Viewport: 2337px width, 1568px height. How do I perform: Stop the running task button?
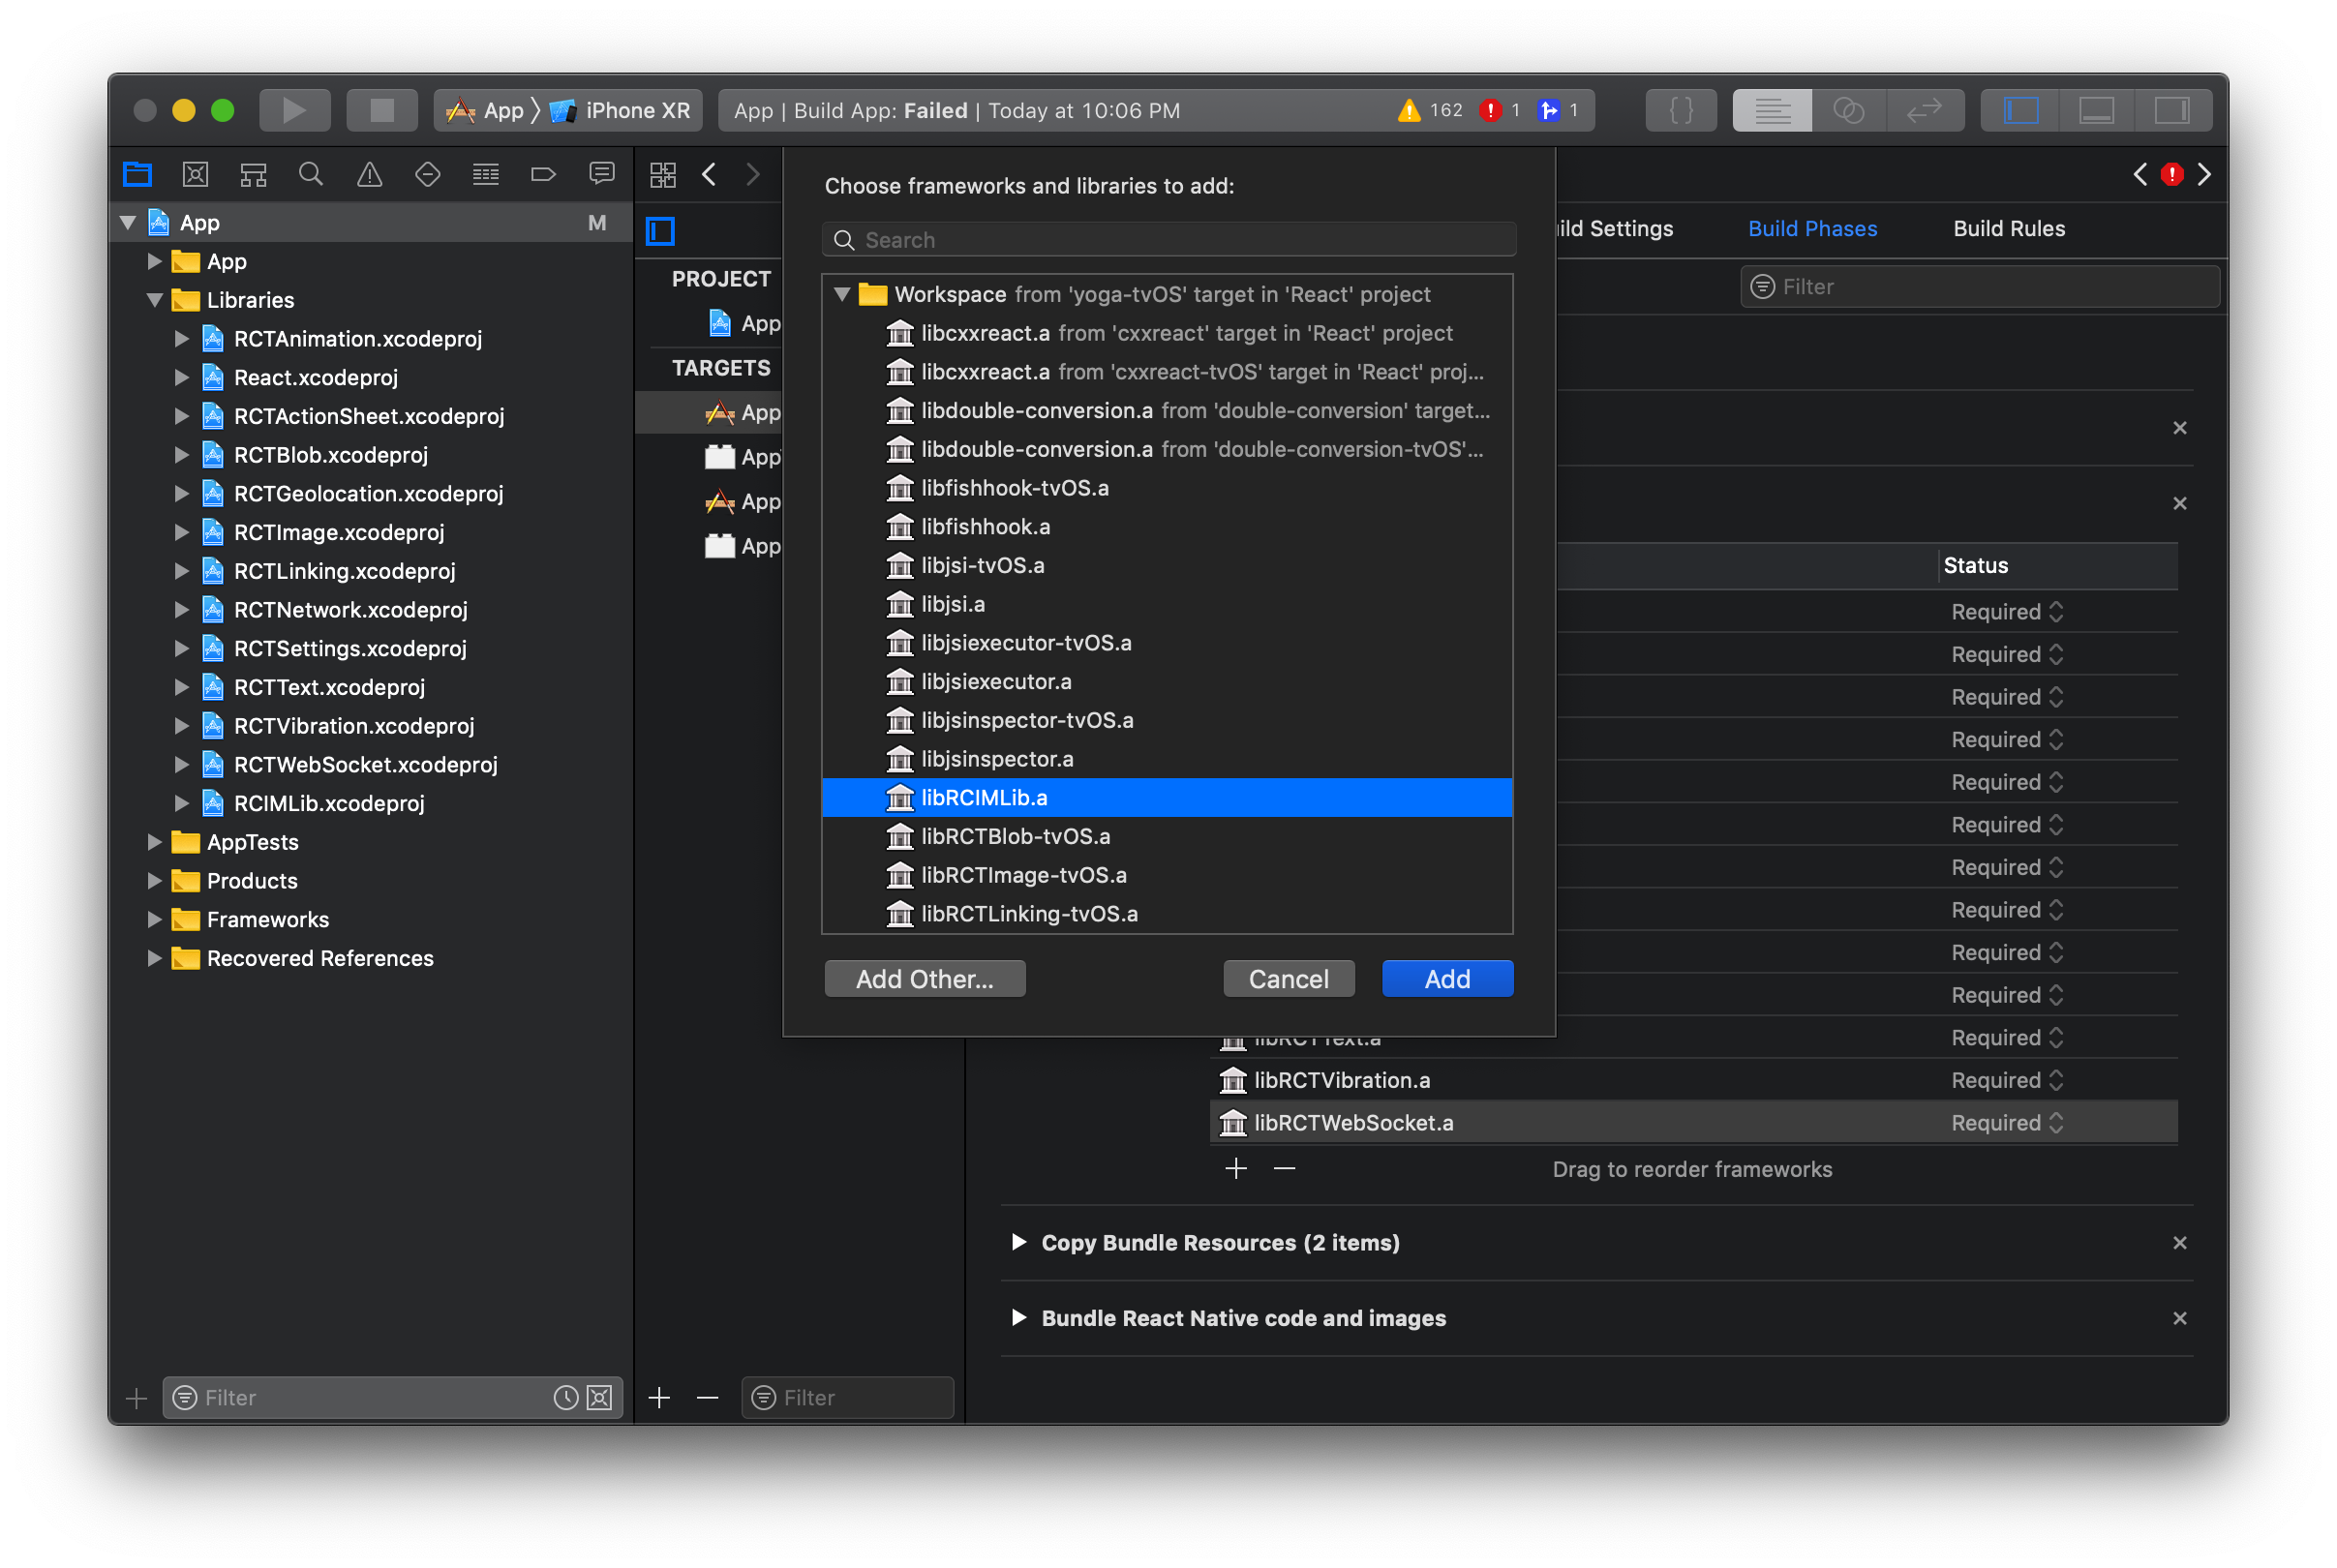pos(381,110)
